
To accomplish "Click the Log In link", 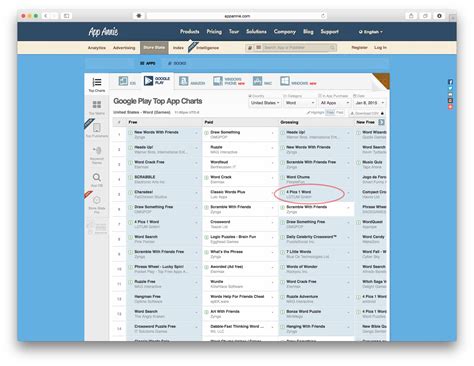I will pos(380,48).
